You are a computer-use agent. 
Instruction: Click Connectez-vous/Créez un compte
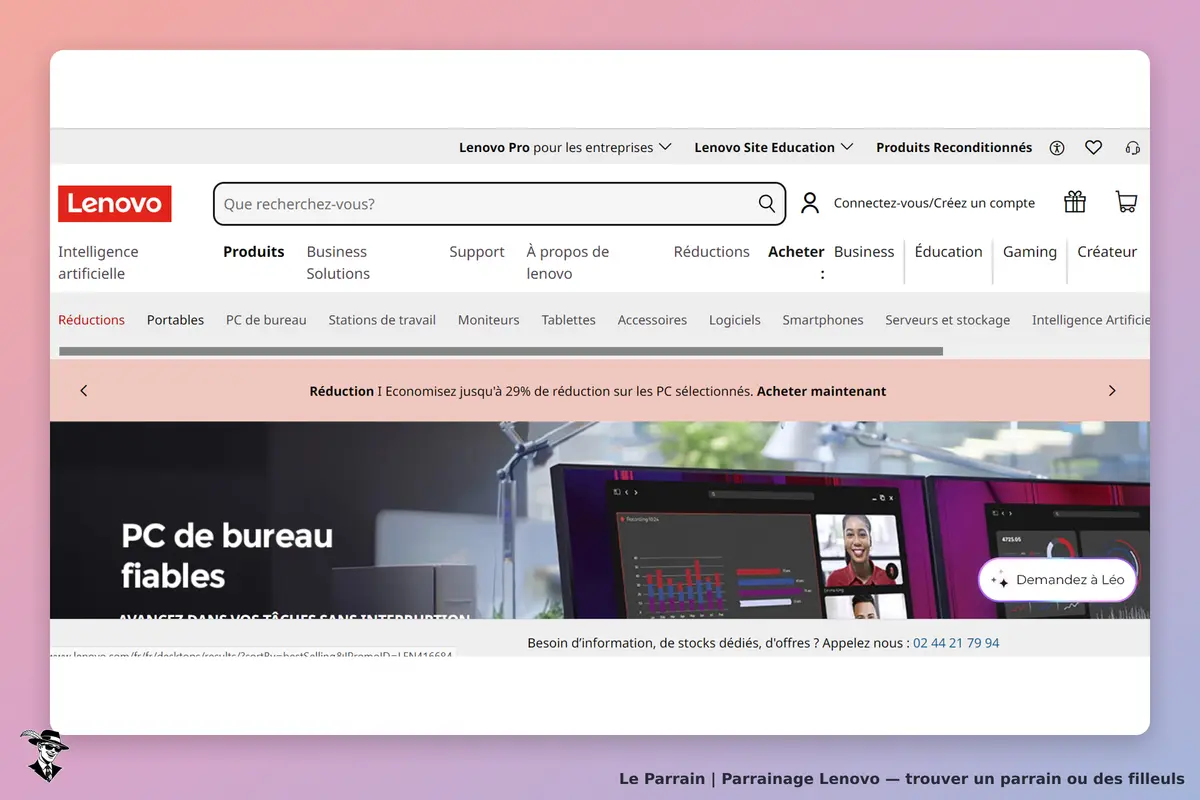[934, 203]
